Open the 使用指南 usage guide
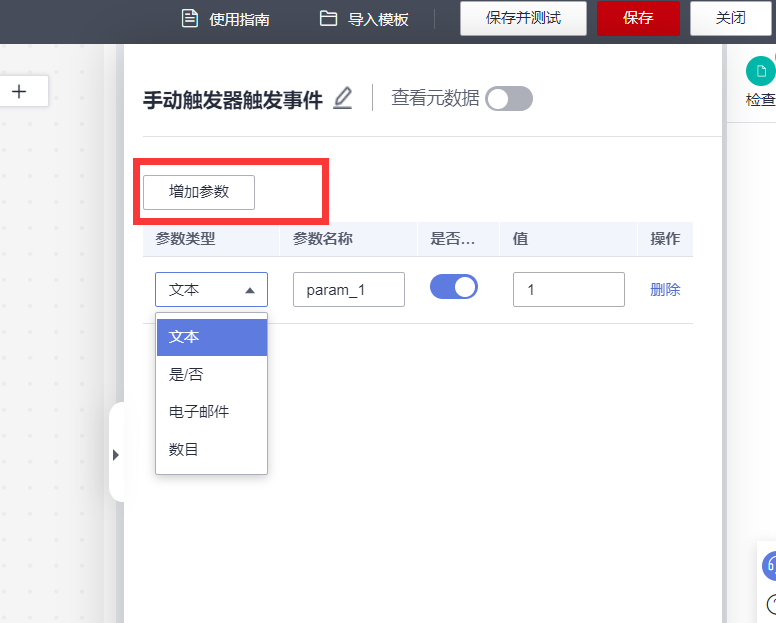The image size is (776, 623). (226, 19)
